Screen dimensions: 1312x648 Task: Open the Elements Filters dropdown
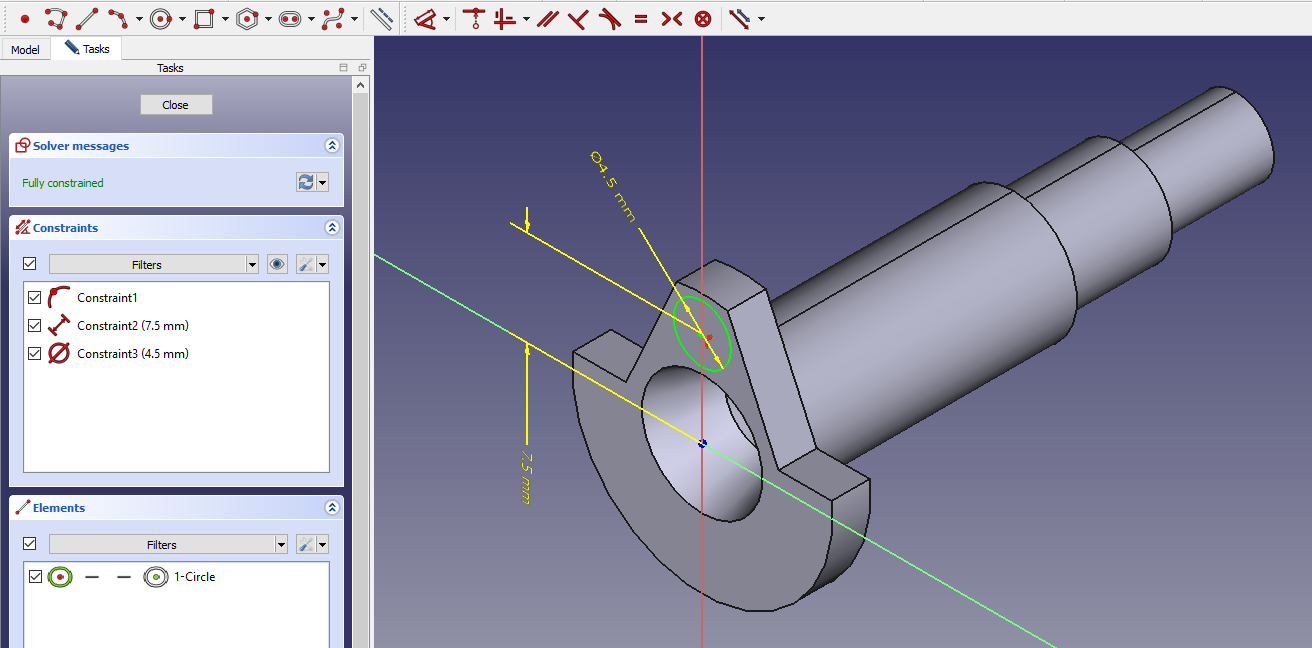168,544
